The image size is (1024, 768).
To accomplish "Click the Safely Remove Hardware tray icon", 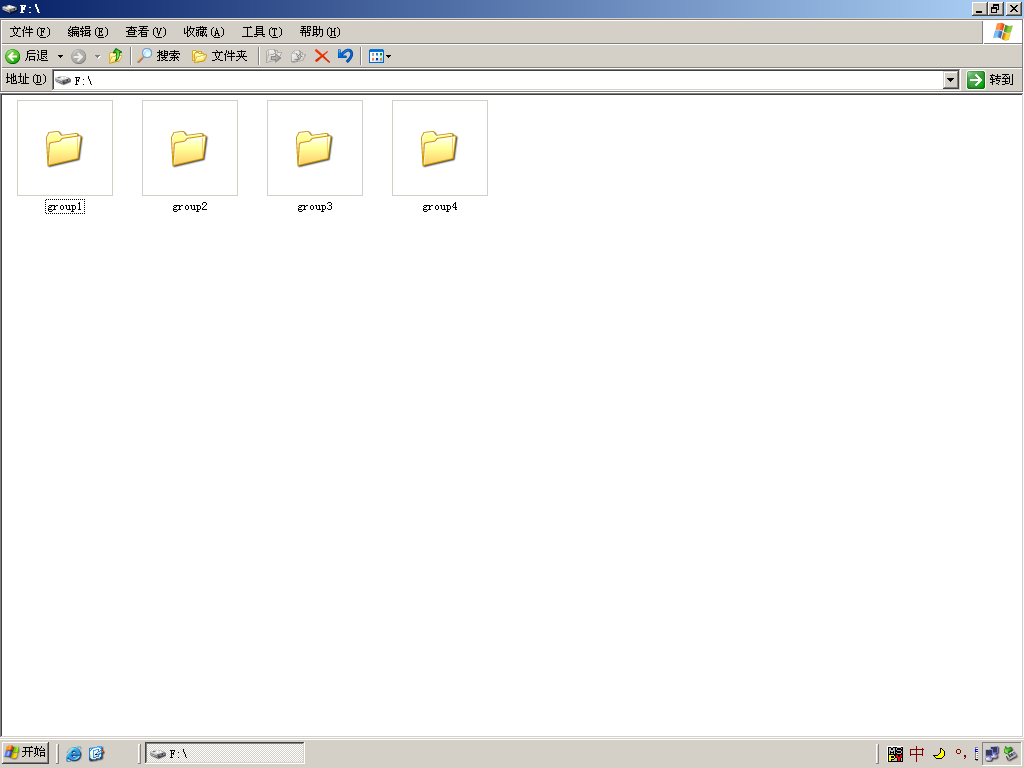I will (1011, 754).
